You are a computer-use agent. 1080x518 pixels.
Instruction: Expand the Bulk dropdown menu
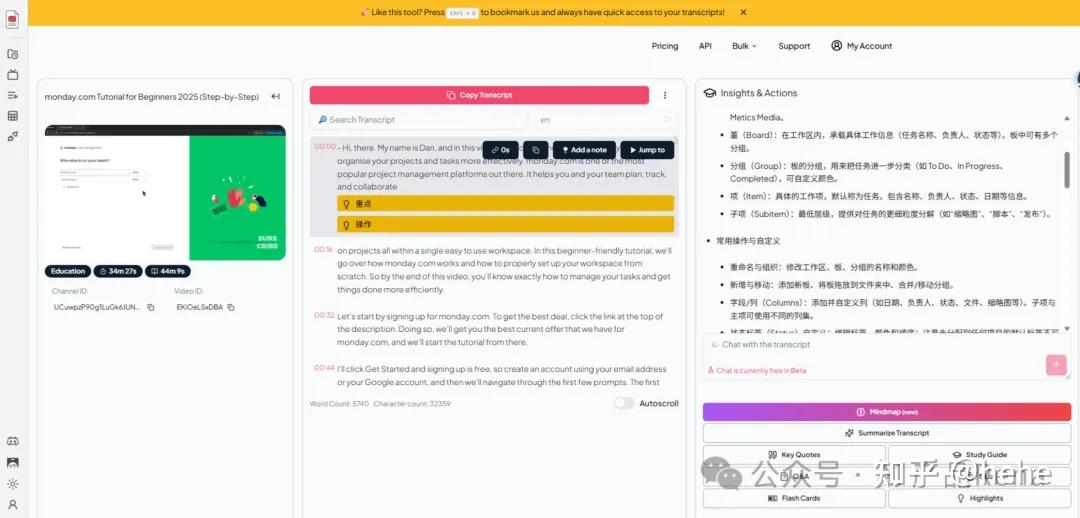pos(744,46)
